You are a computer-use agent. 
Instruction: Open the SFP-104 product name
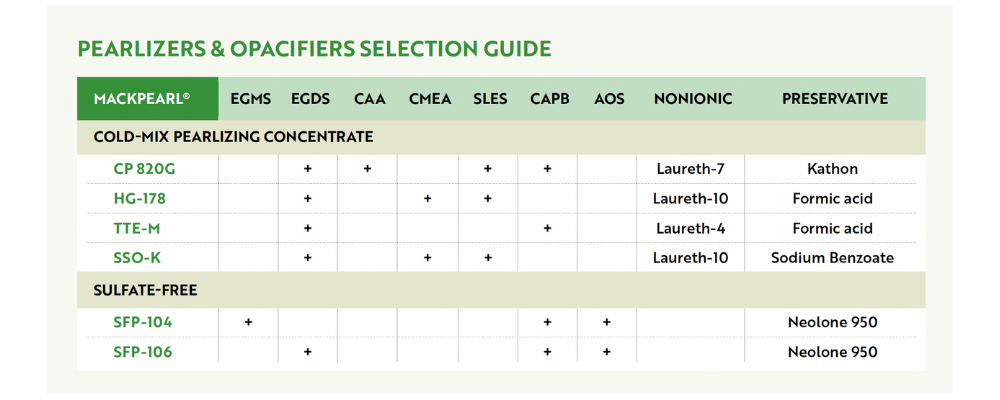(143, 322)
